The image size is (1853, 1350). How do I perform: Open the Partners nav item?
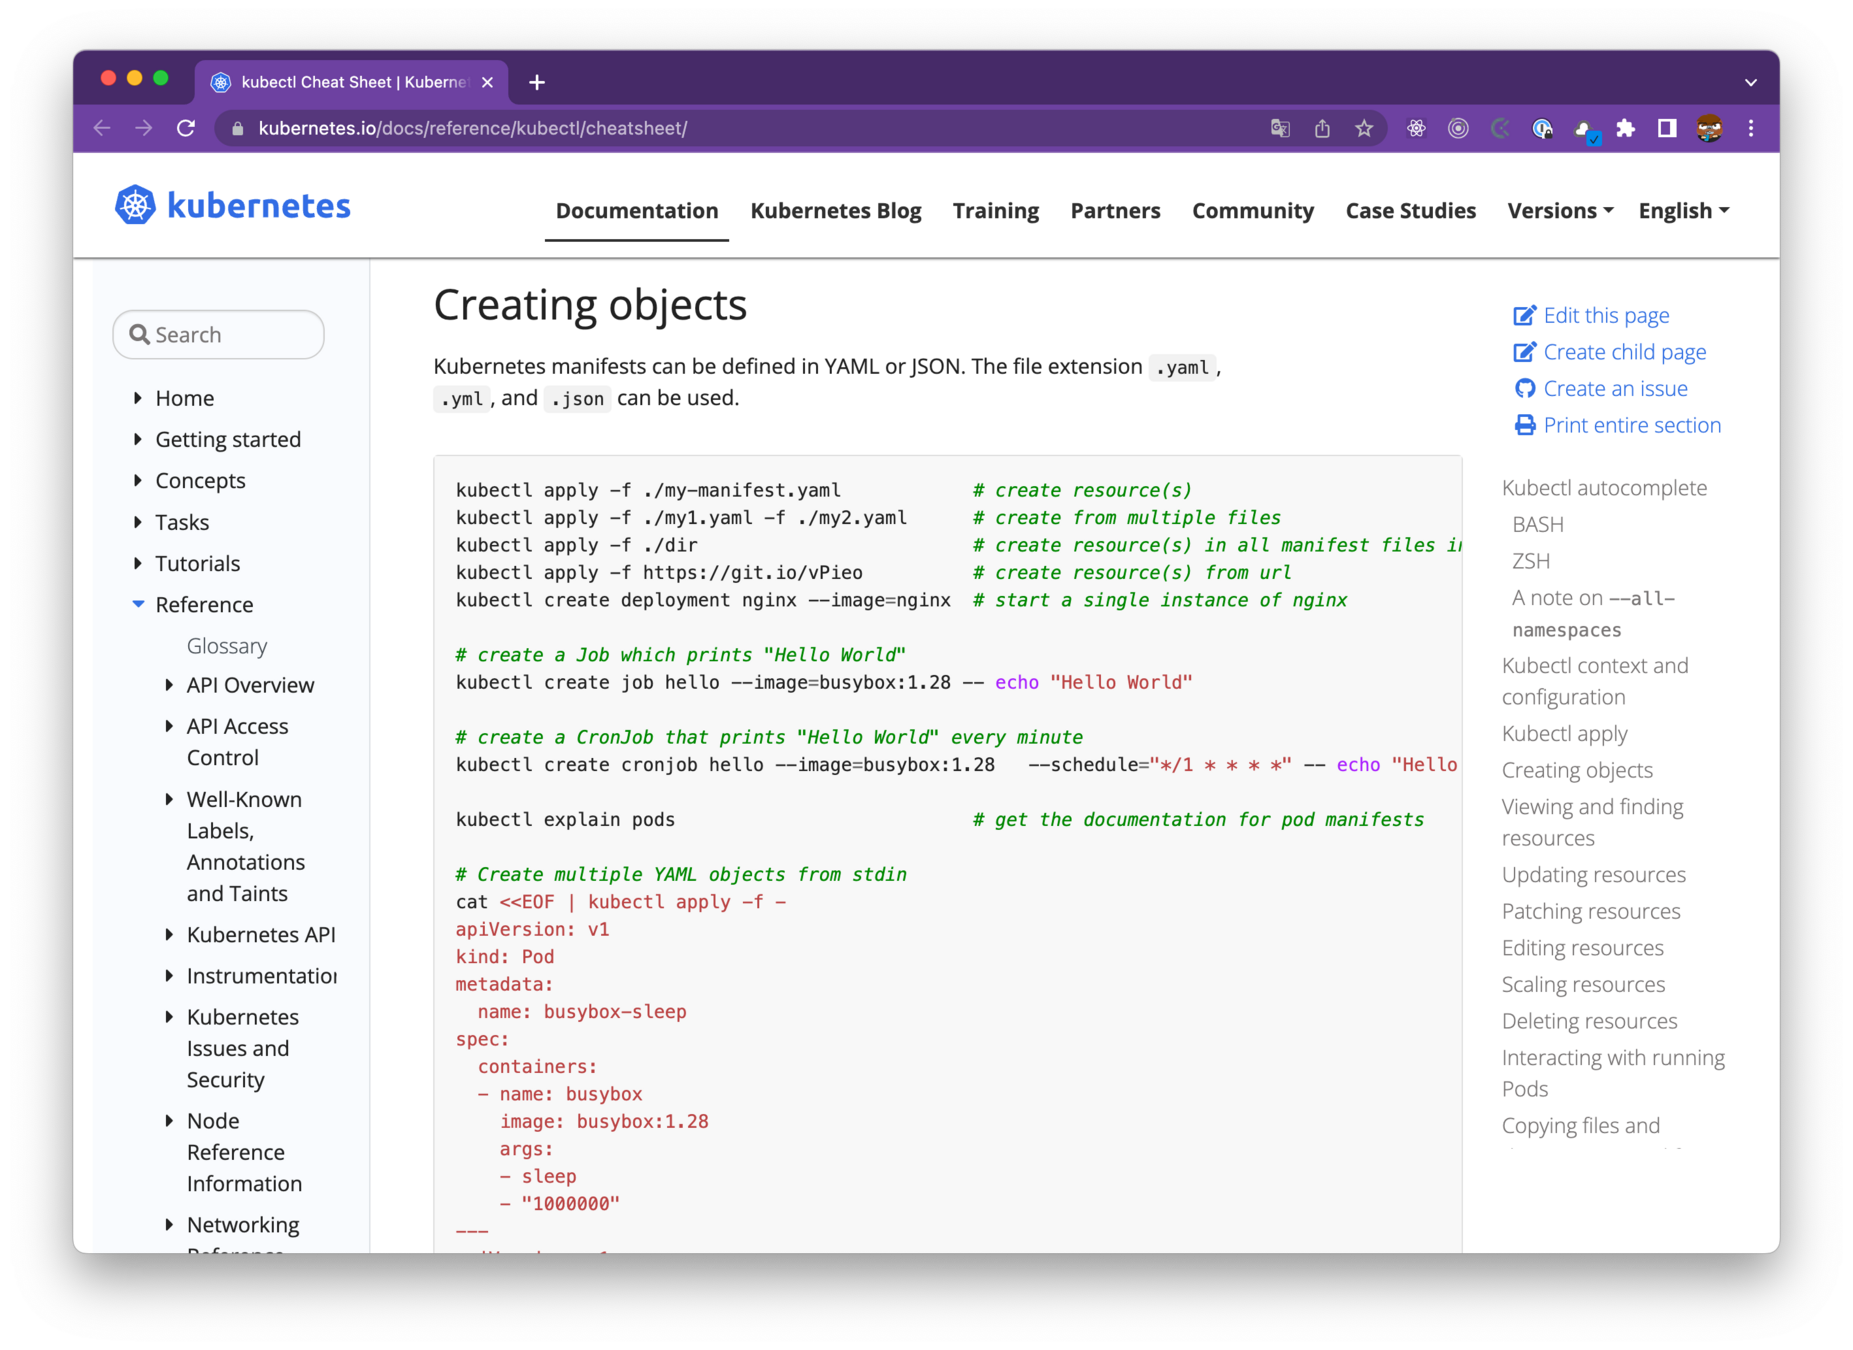1115,210
